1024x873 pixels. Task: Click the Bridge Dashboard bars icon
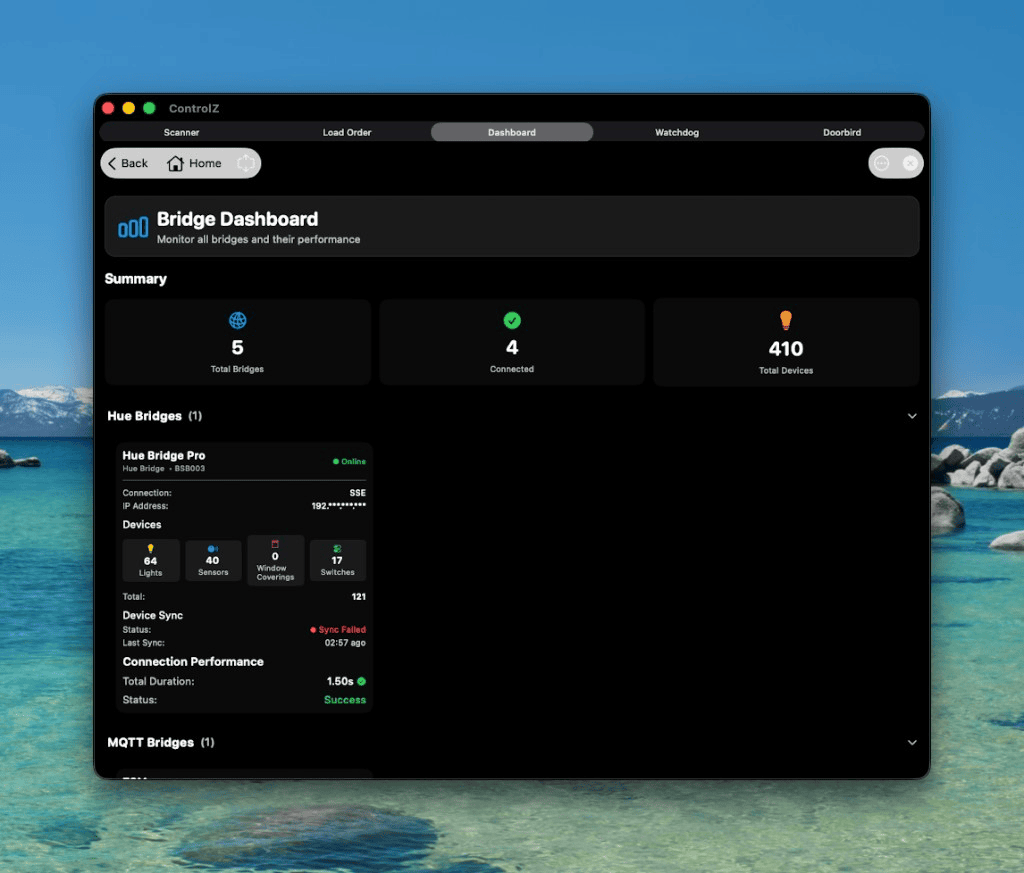[x=133, y=227]
